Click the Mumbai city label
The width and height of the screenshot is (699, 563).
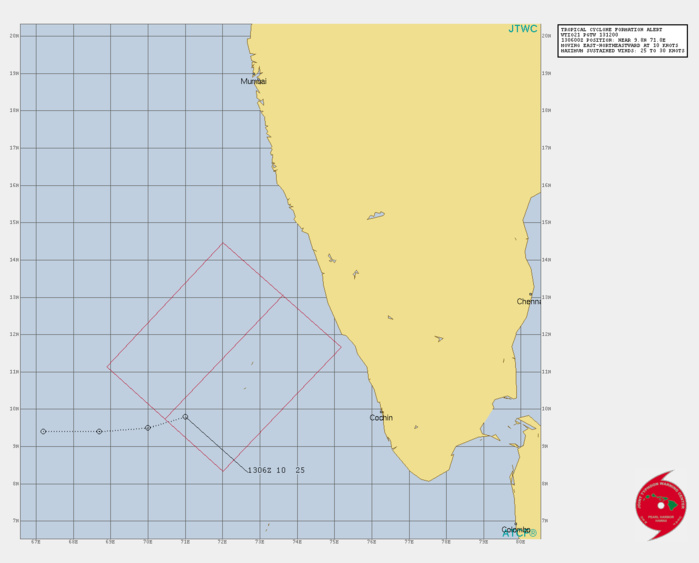pyautogui.click(x=254, y=81)
